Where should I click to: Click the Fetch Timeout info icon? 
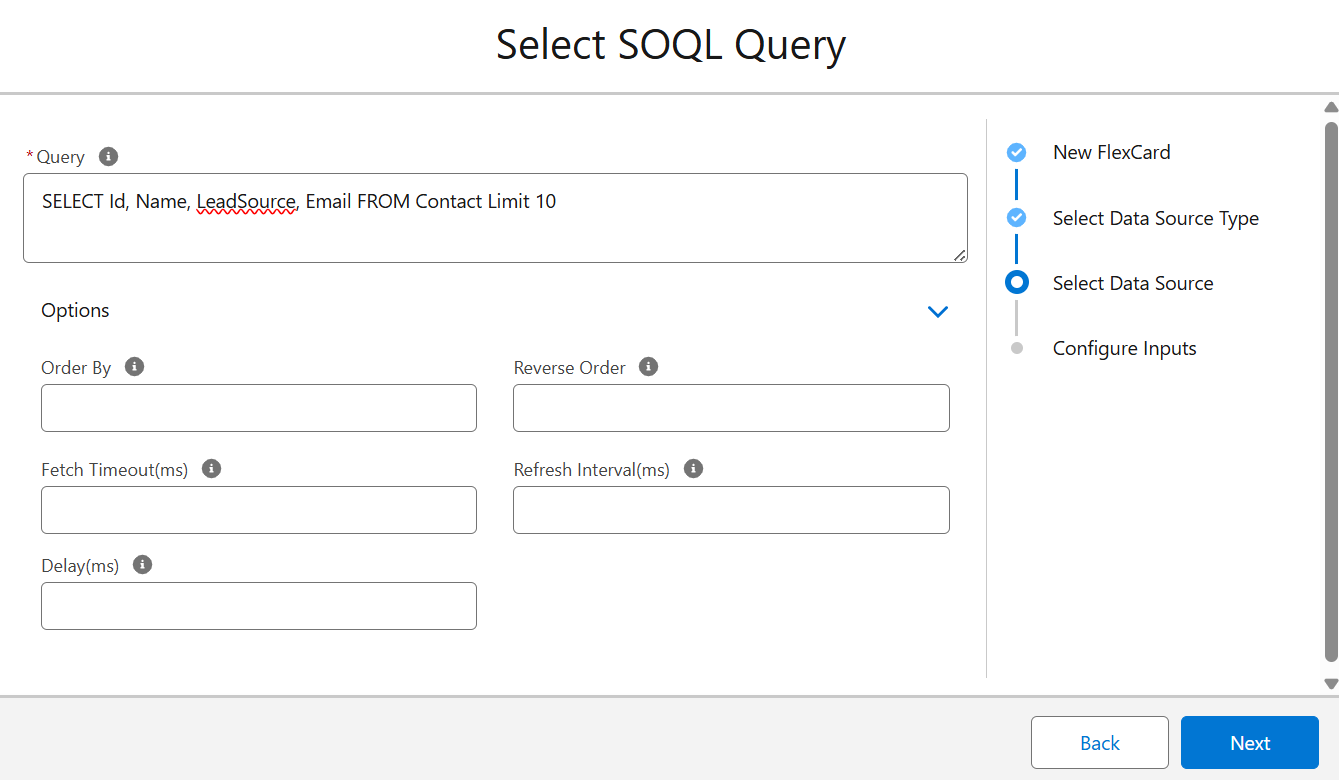click(211, 469)
